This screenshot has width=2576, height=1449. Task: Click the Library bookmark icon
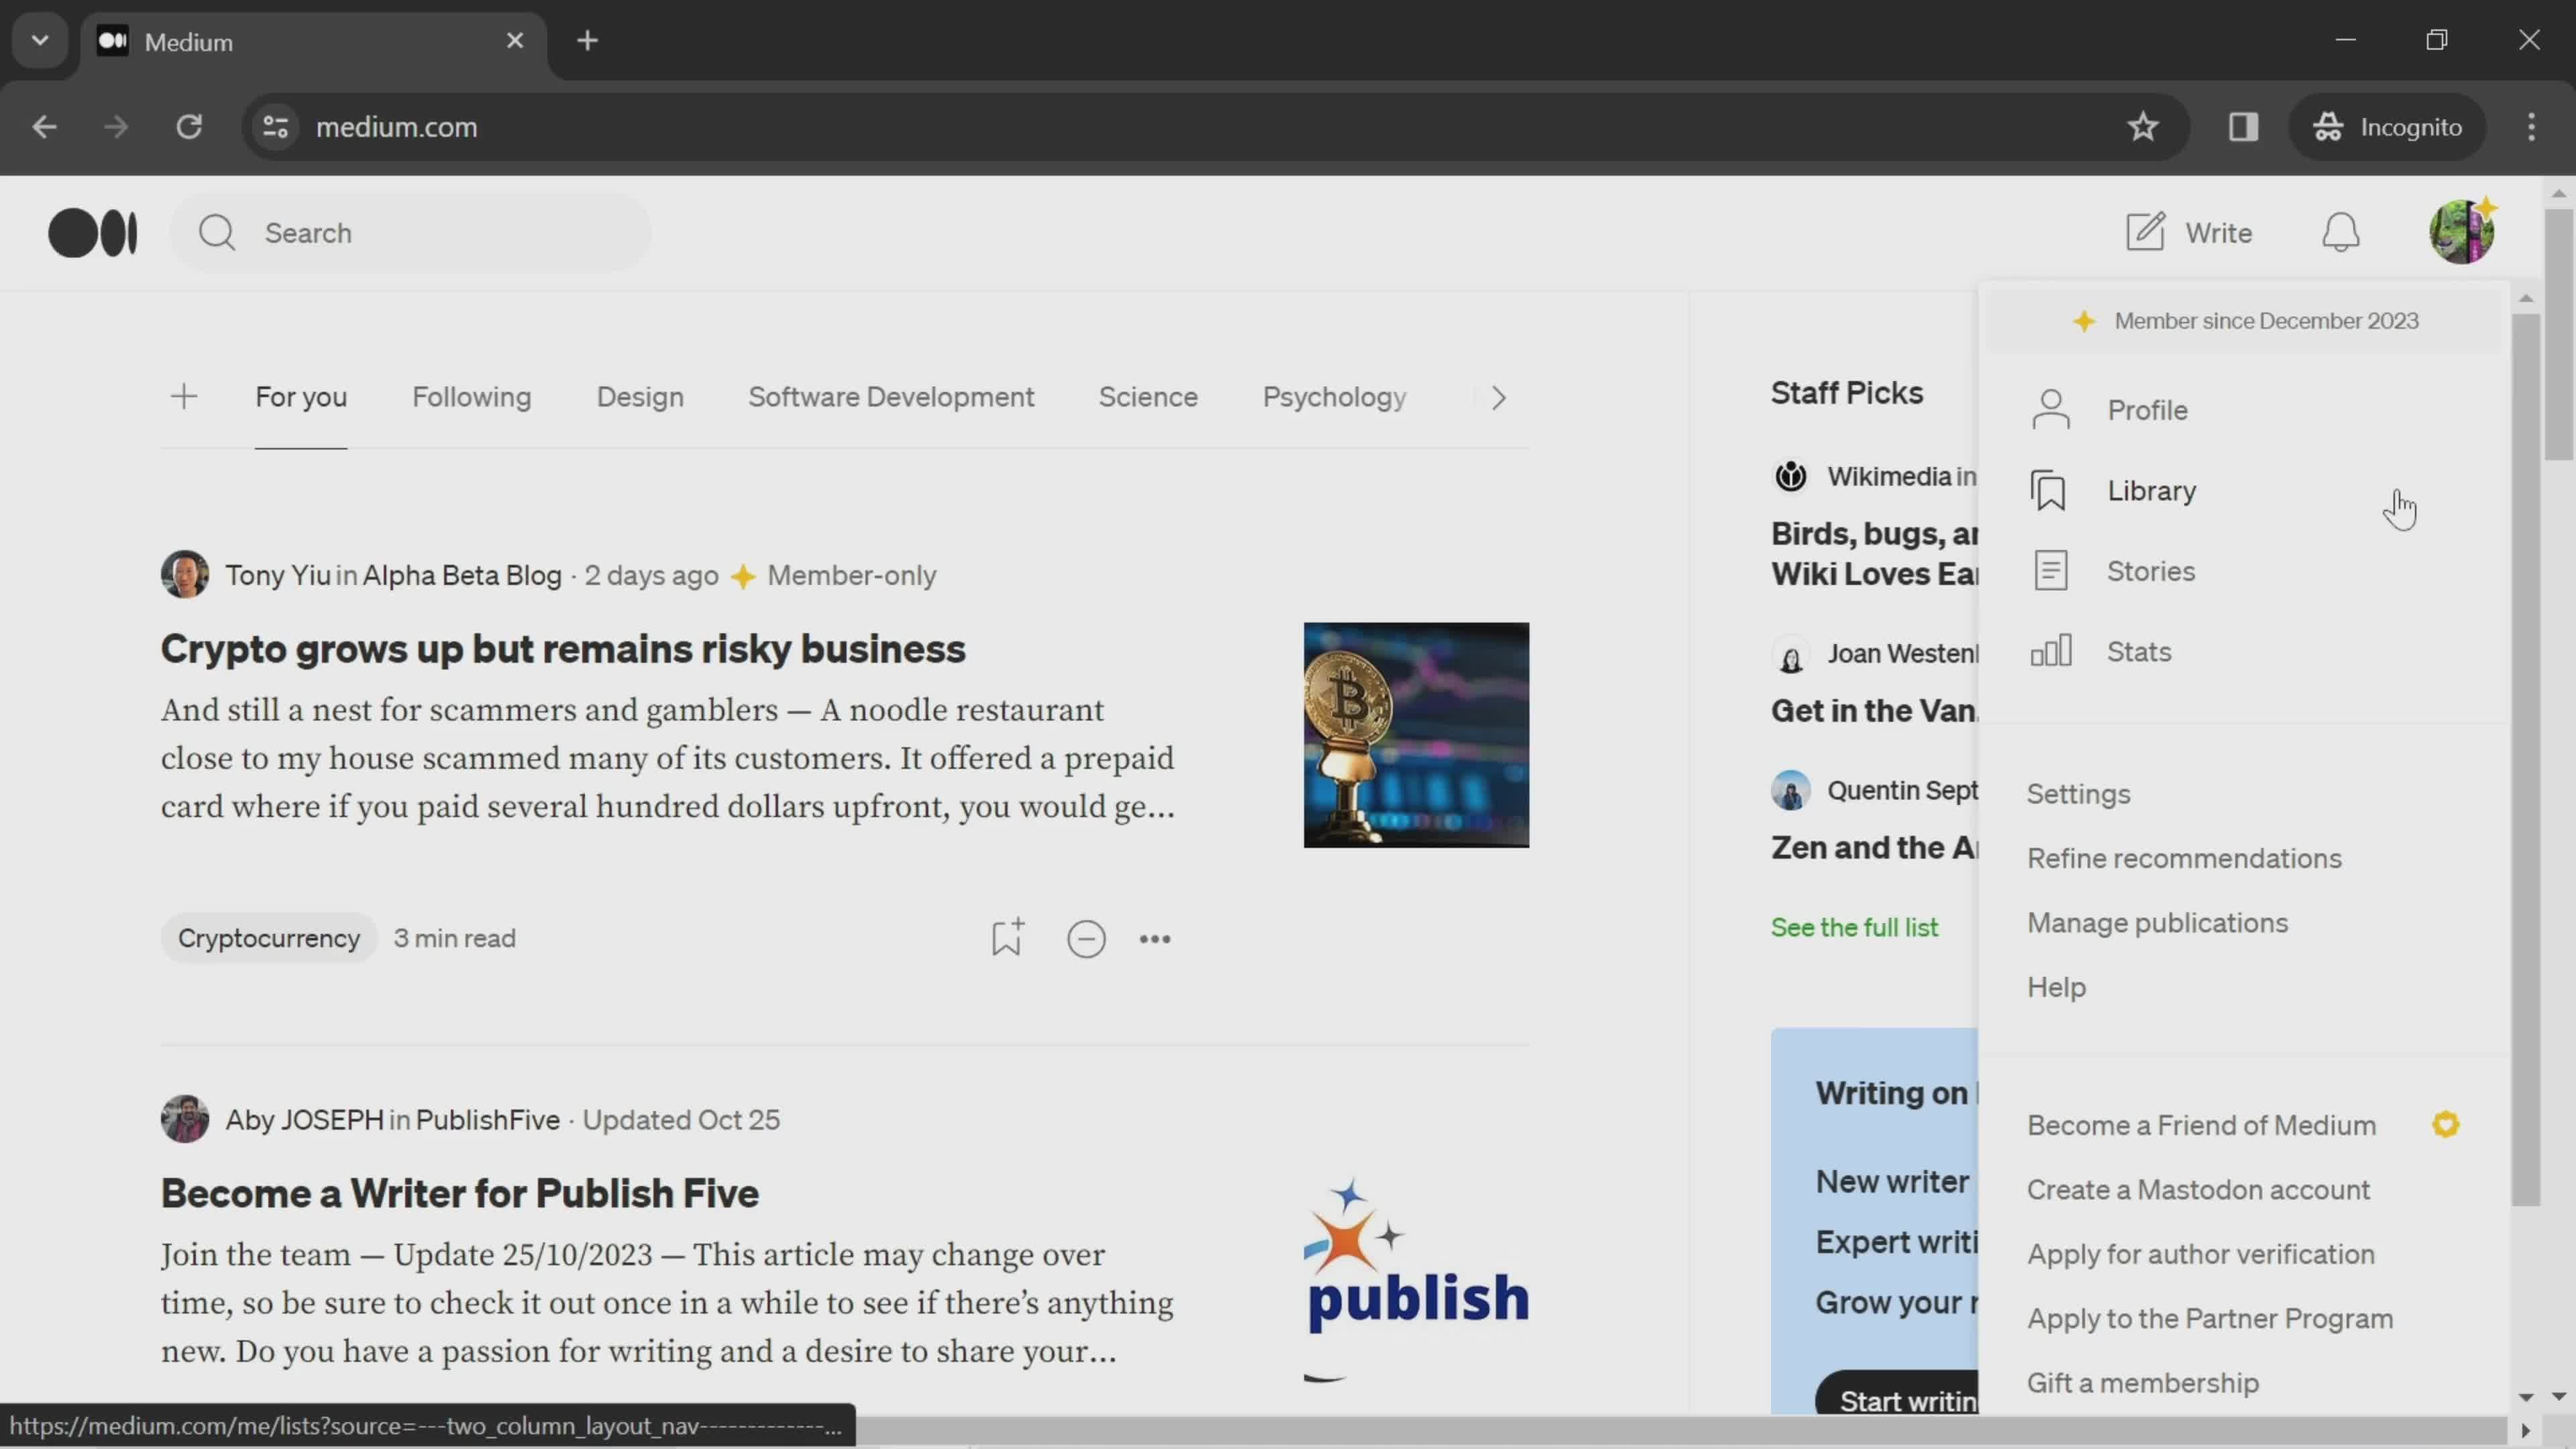click(2049, 491)
